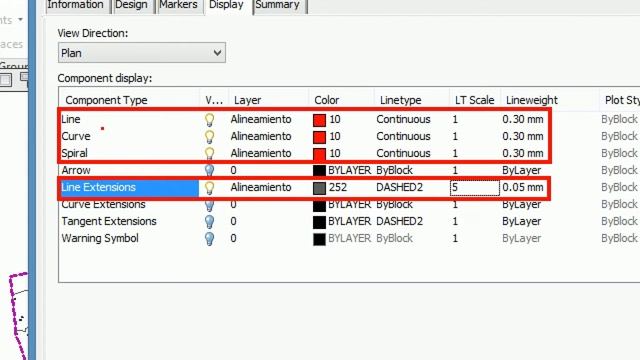Click black swatch in Curve Extensions row
Image resolution: width=640 pixels, height=360 pixels.
[319, 205]
